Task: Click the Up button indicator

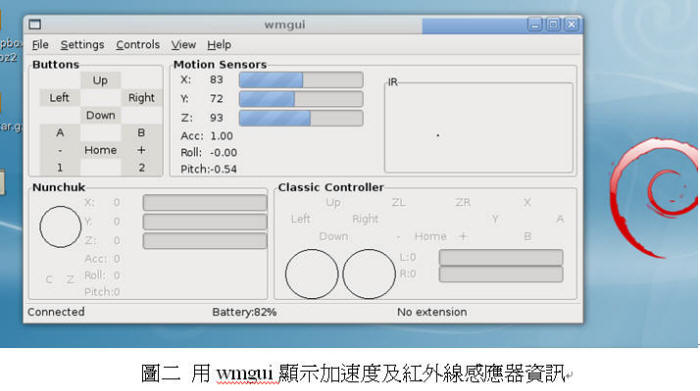Action: [x=100, y=80]
